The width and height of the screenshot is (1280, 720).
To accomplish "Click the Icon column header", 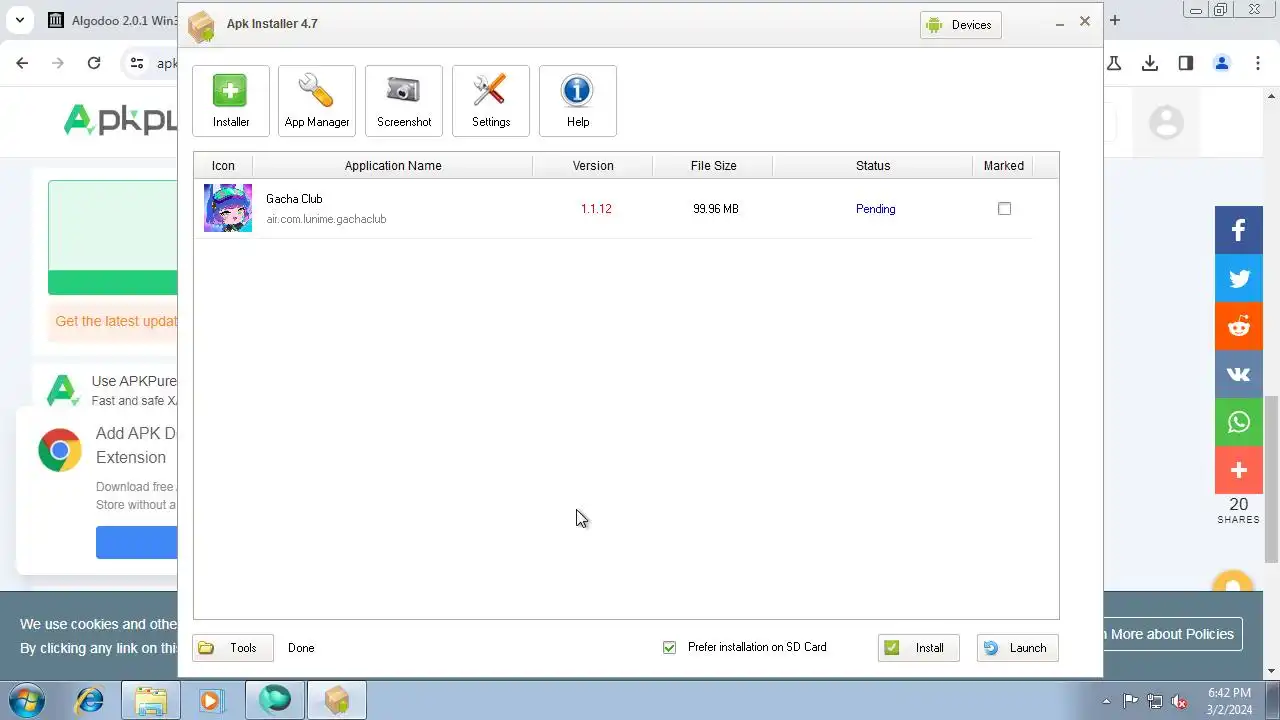I will click(223, 166).
